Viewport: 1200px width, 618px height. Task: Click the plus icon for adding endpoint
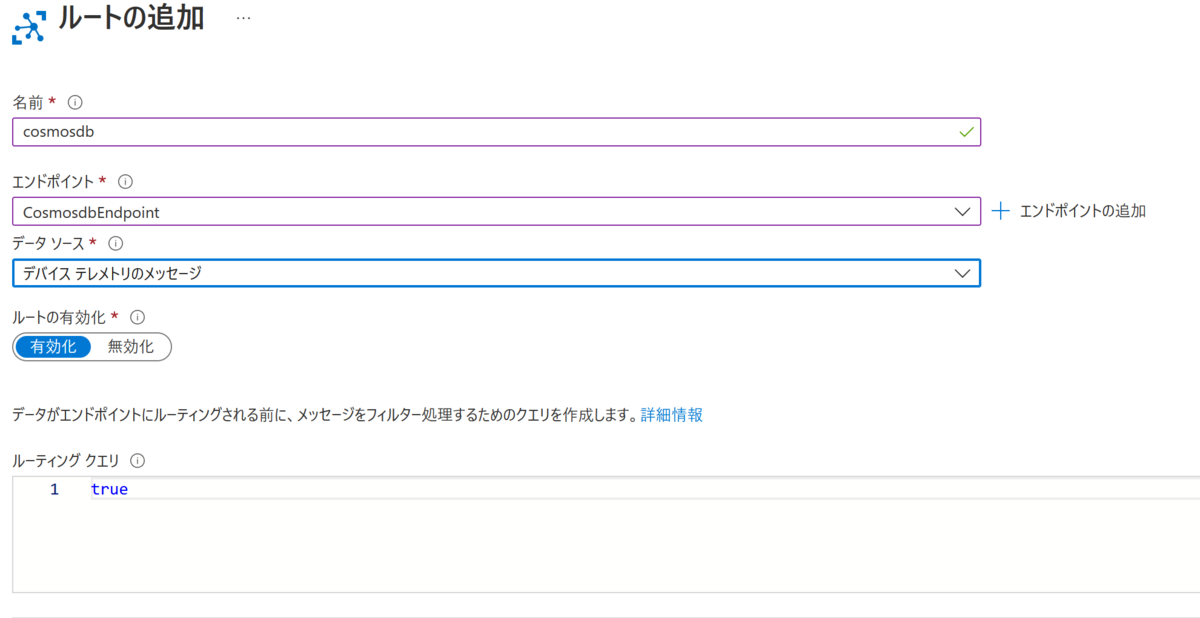[1000, 211]
